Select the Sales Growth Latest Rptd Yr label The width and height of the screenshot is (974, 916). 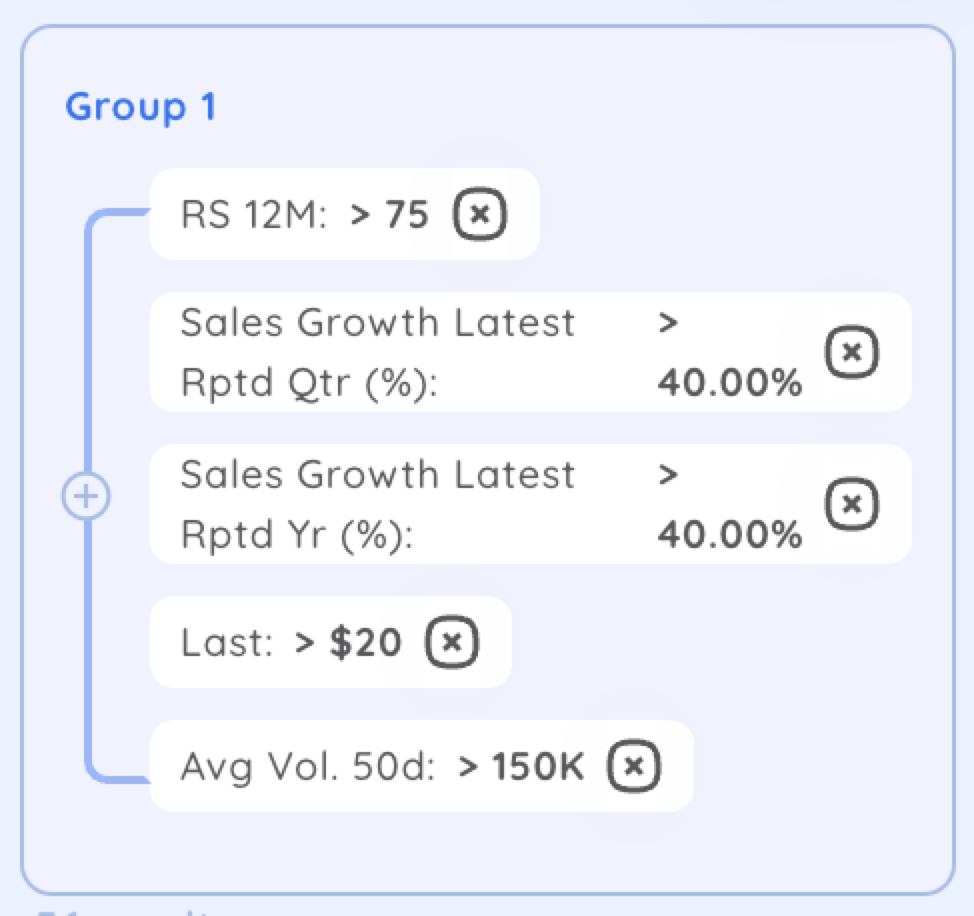coord(378,504)
